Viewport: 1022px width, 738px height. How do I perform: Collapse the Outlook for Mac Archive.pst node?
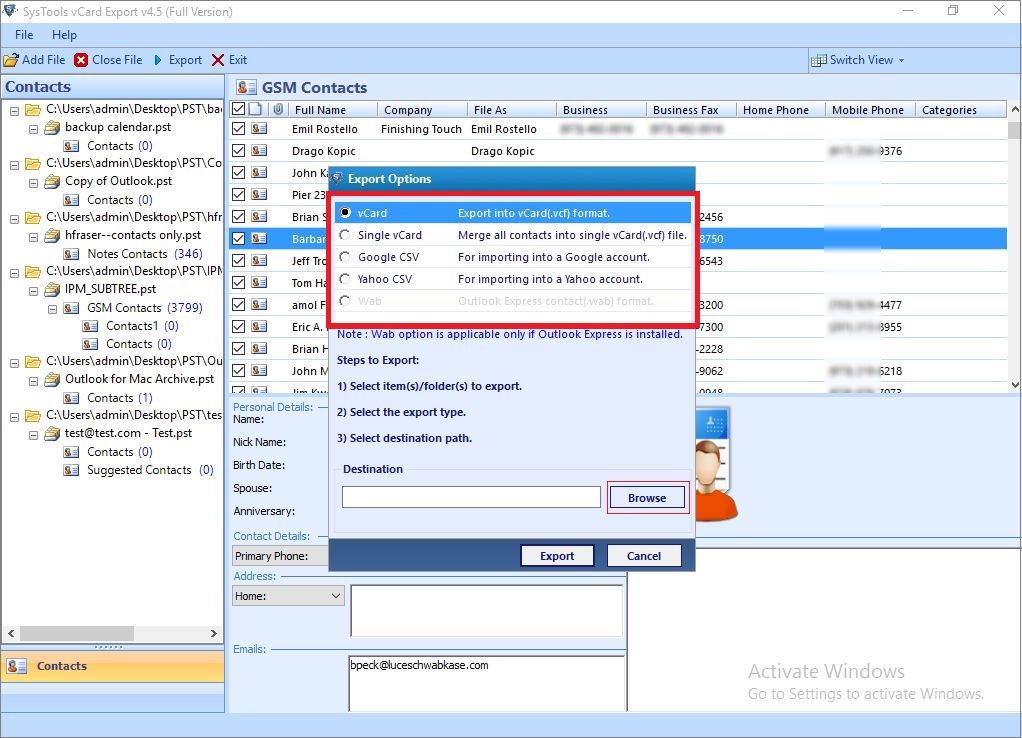33,381
